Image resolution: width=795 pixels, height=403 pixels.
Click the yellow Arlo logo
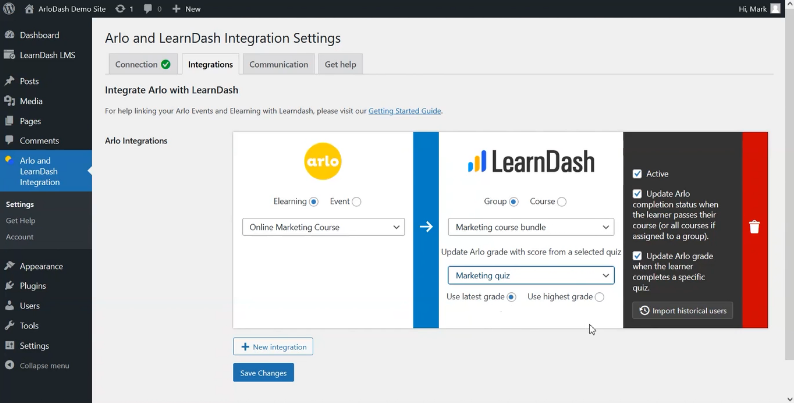[x=323, y=162]
